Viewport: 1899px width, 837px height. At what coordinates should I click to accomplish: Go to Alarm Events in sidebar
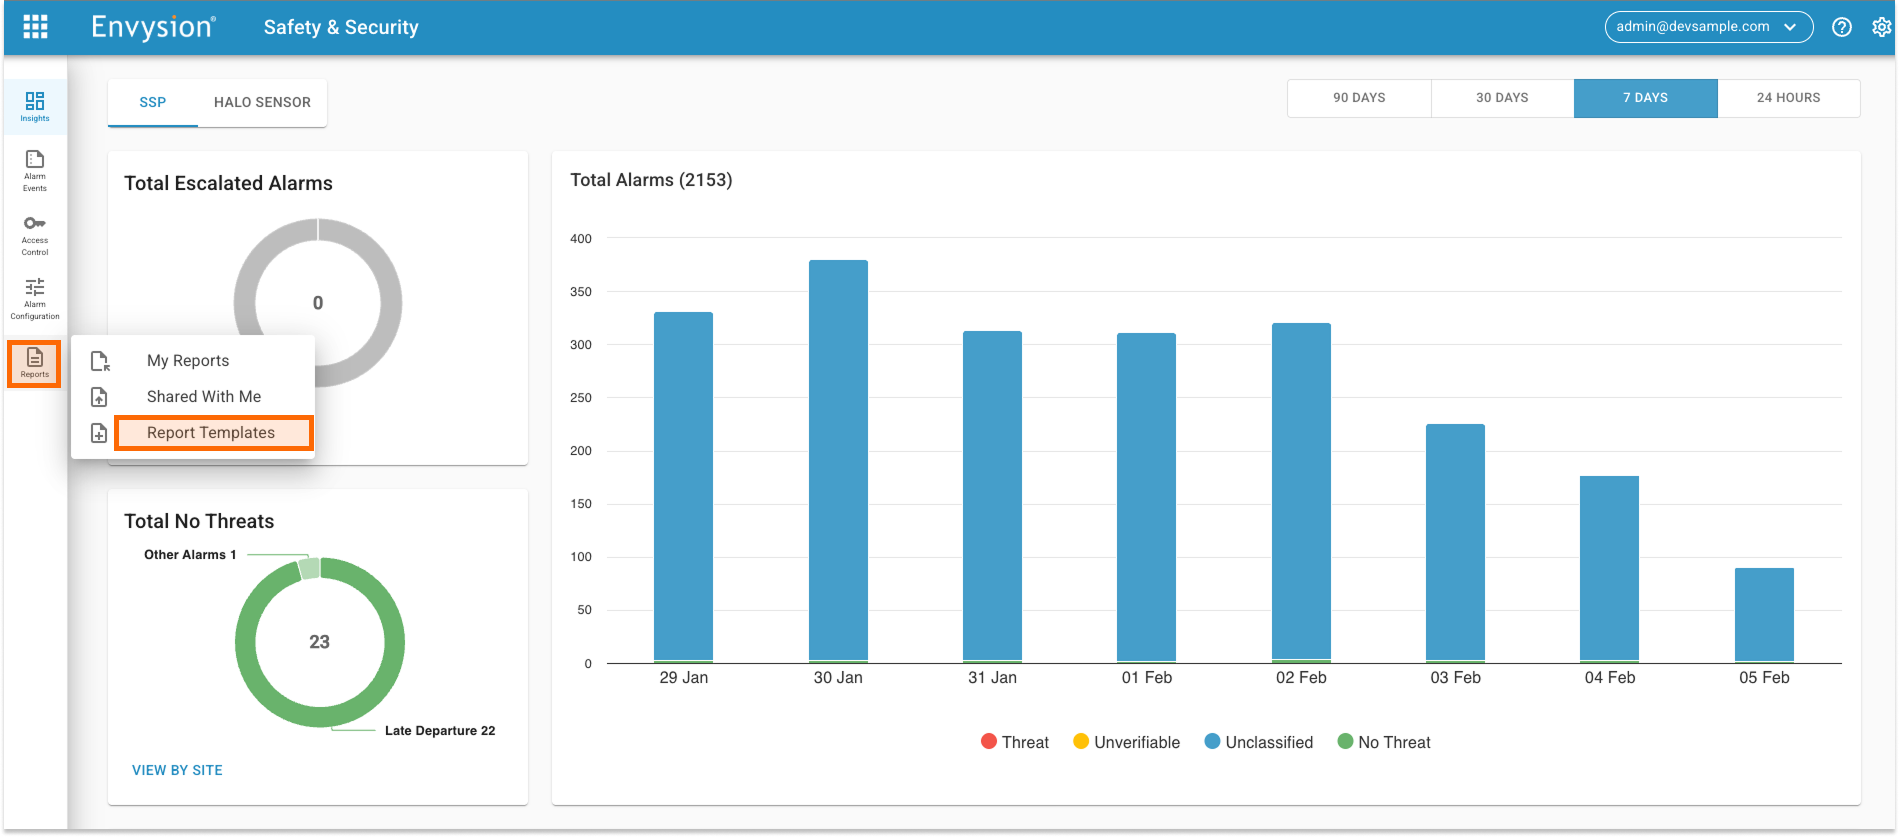[35, 170]
